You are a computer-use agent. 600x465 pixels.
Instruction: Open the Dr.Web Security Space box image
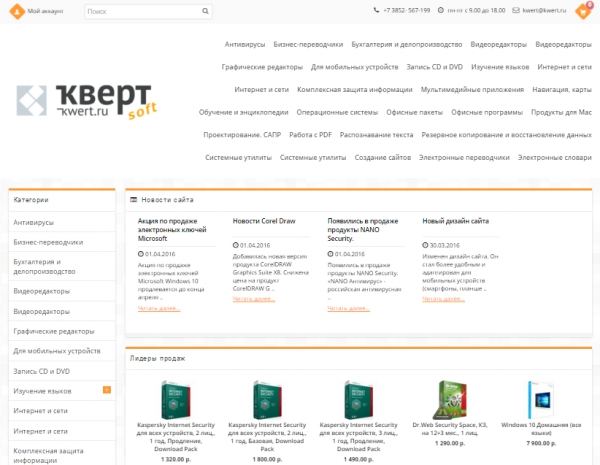(x=450, y=400)
